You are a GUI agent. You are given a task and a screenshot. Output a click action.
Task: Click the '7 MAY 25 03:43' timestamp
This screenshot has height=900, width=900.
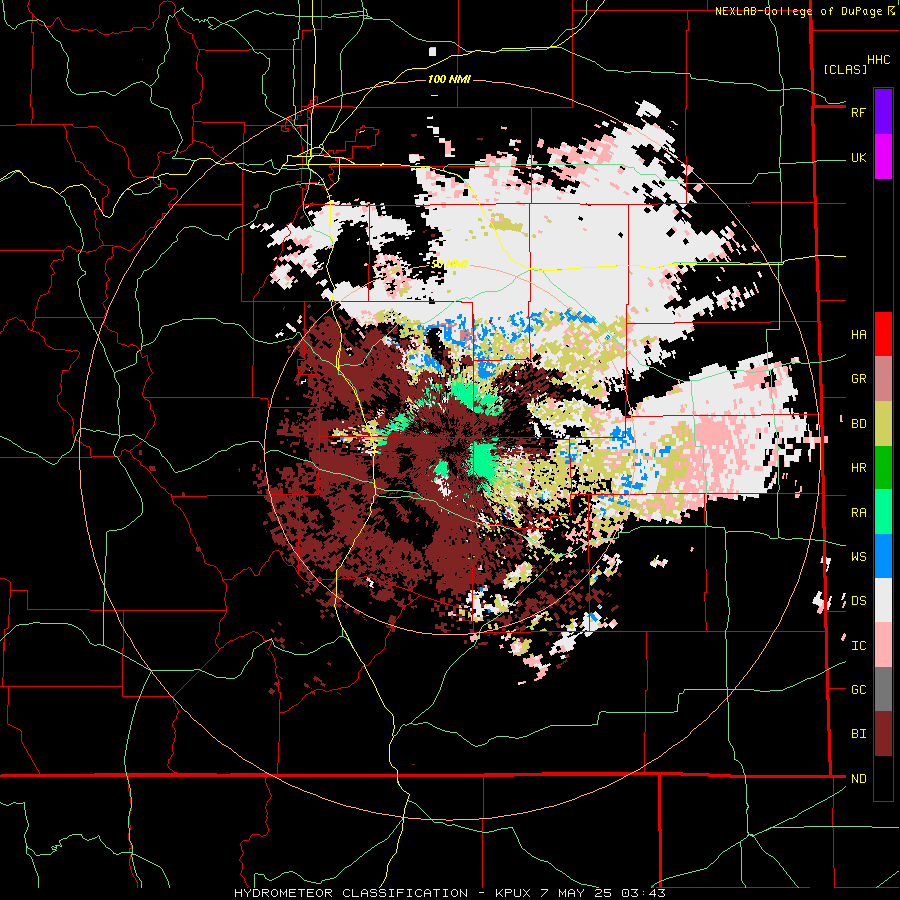coord(603,893)
